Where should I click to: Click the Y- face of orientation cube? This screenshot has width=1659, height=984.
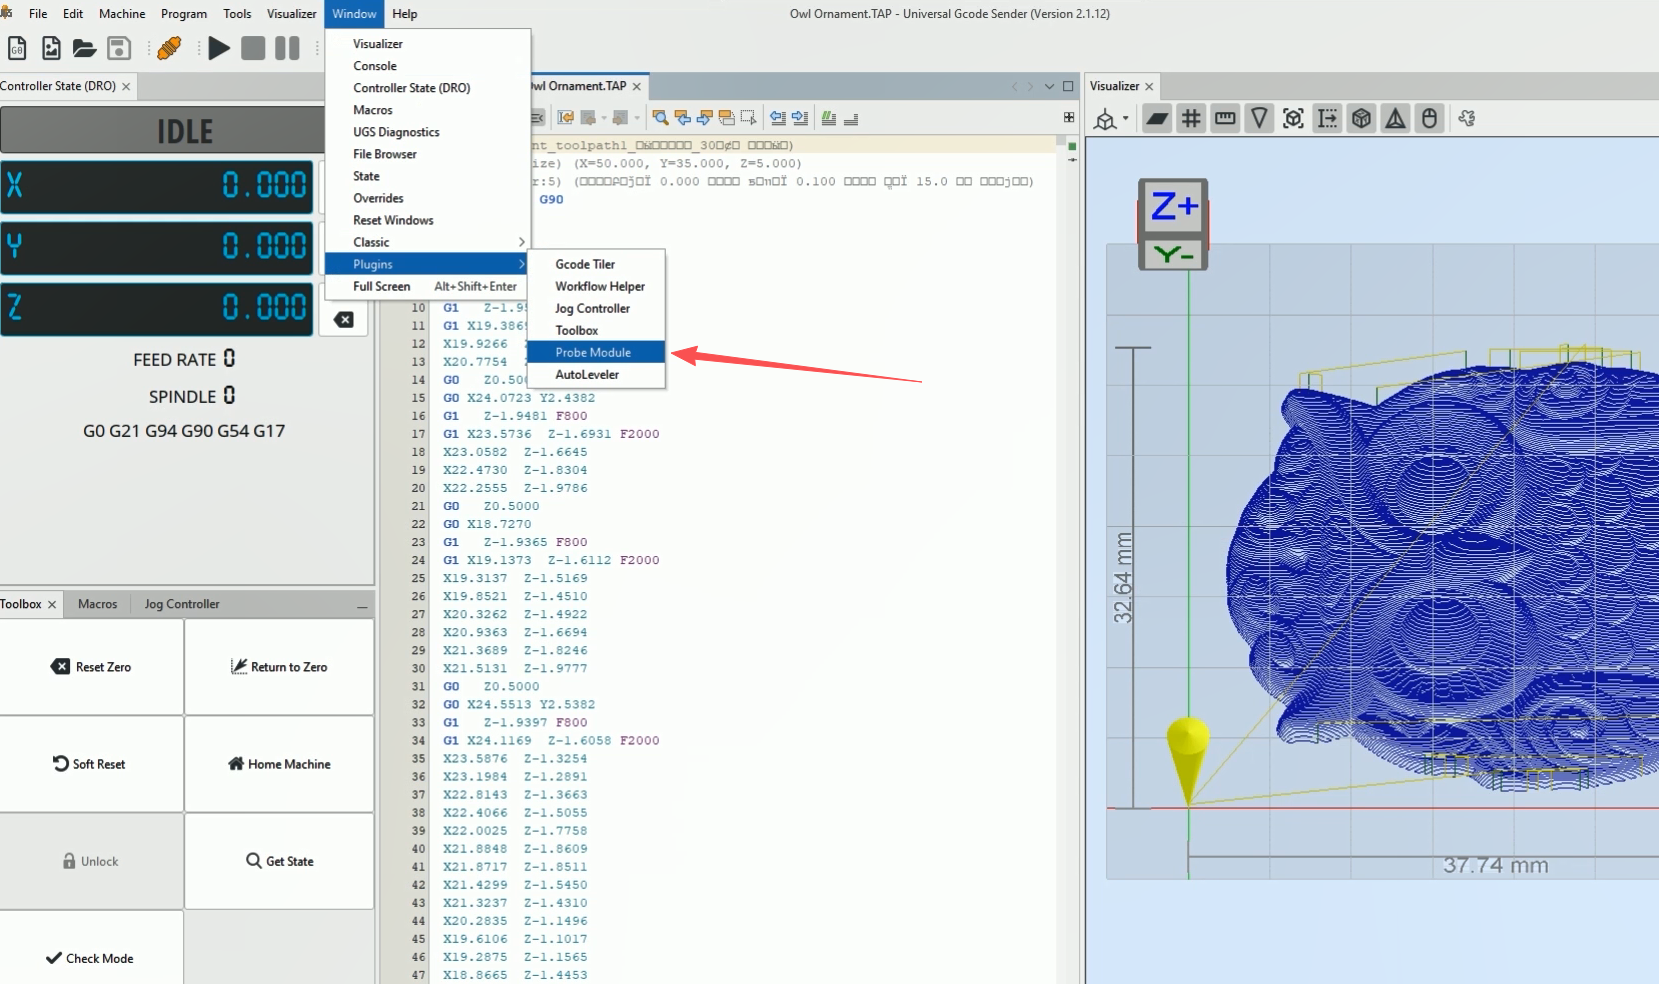(1174, 255)
